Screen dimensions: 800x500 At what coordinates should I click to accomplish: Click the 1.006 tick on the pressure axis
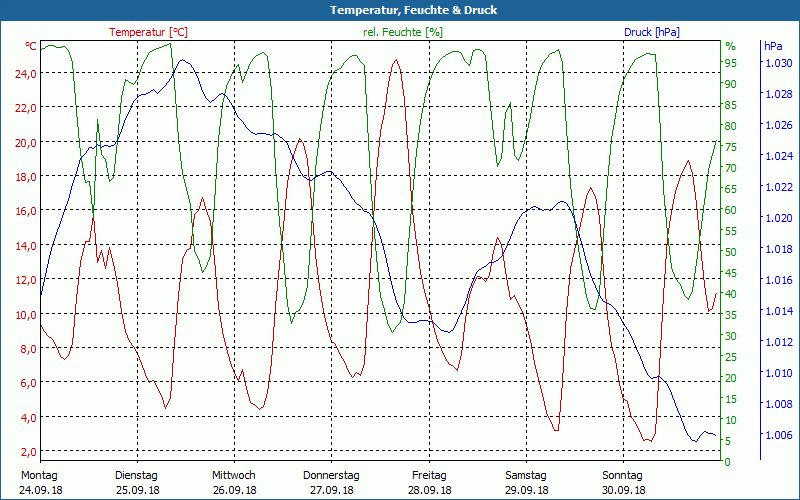coord(778,435)
